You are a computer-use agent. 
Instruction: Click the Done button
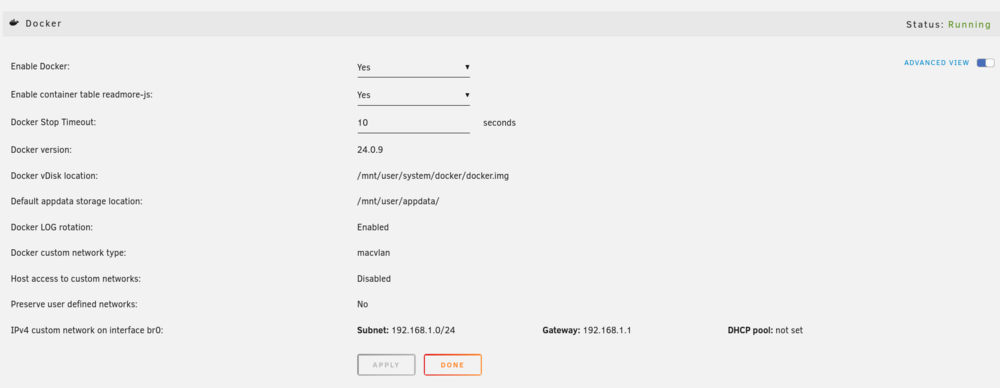[x=452, y=365]
